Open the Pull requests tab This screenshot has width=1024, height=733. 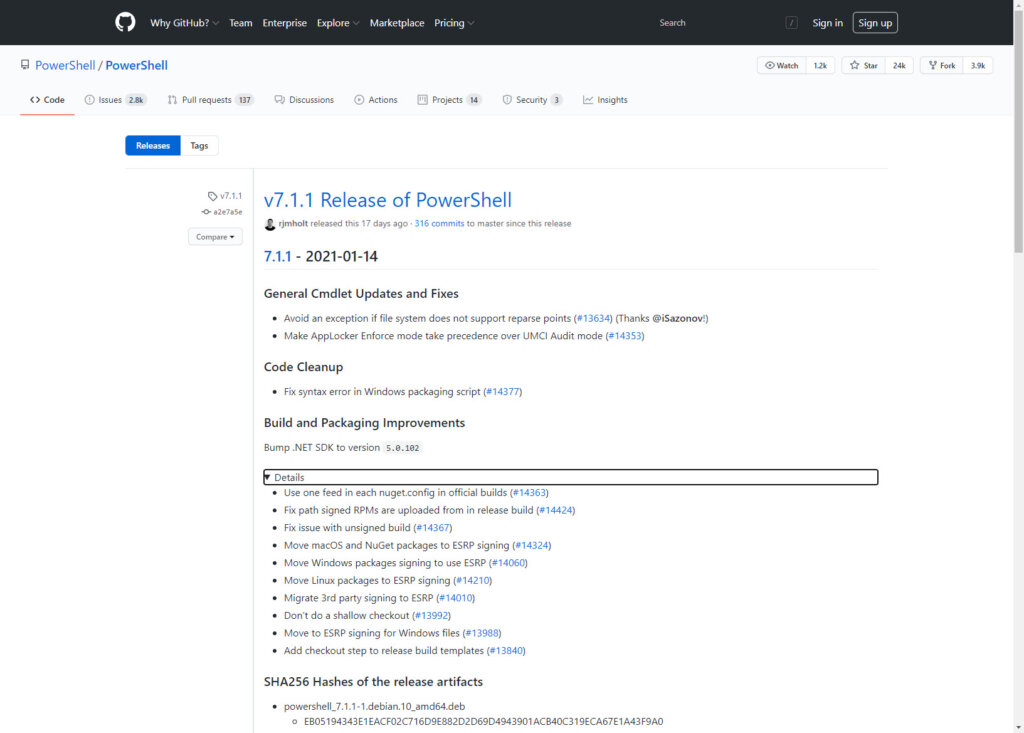pyautogui.click(x=210, y=100)
